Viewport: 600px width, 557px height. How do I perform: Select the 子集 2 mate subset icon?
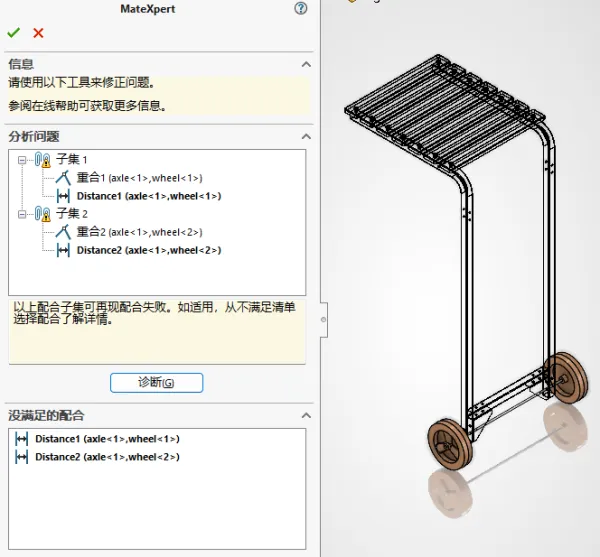pyautogui.click(x=43, y=214)
